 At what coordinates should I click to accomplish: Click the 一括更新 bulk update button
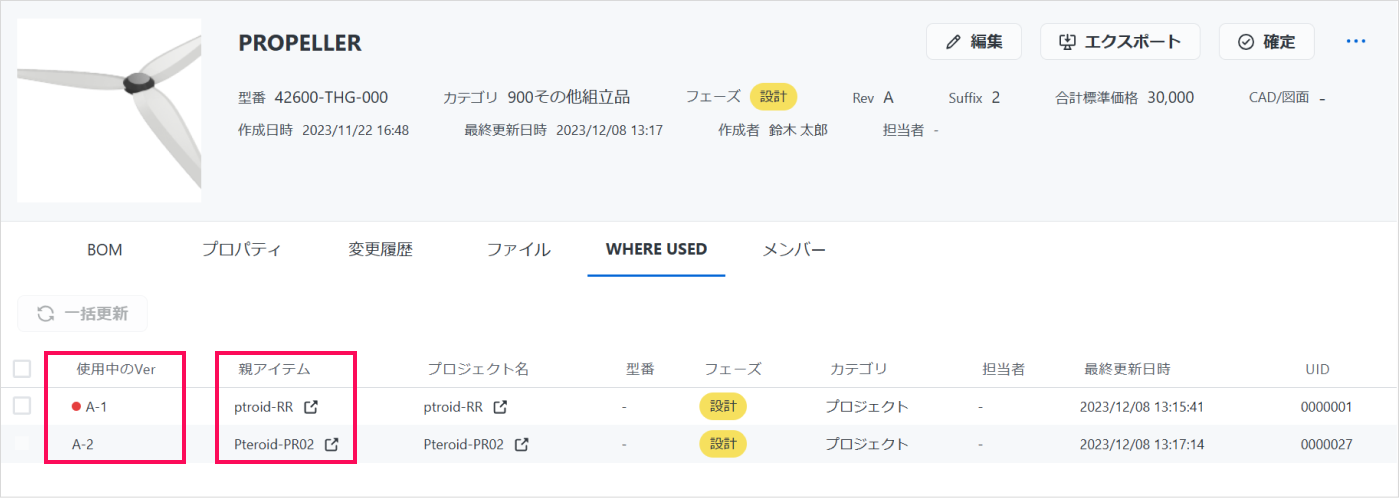click(83, 314)
